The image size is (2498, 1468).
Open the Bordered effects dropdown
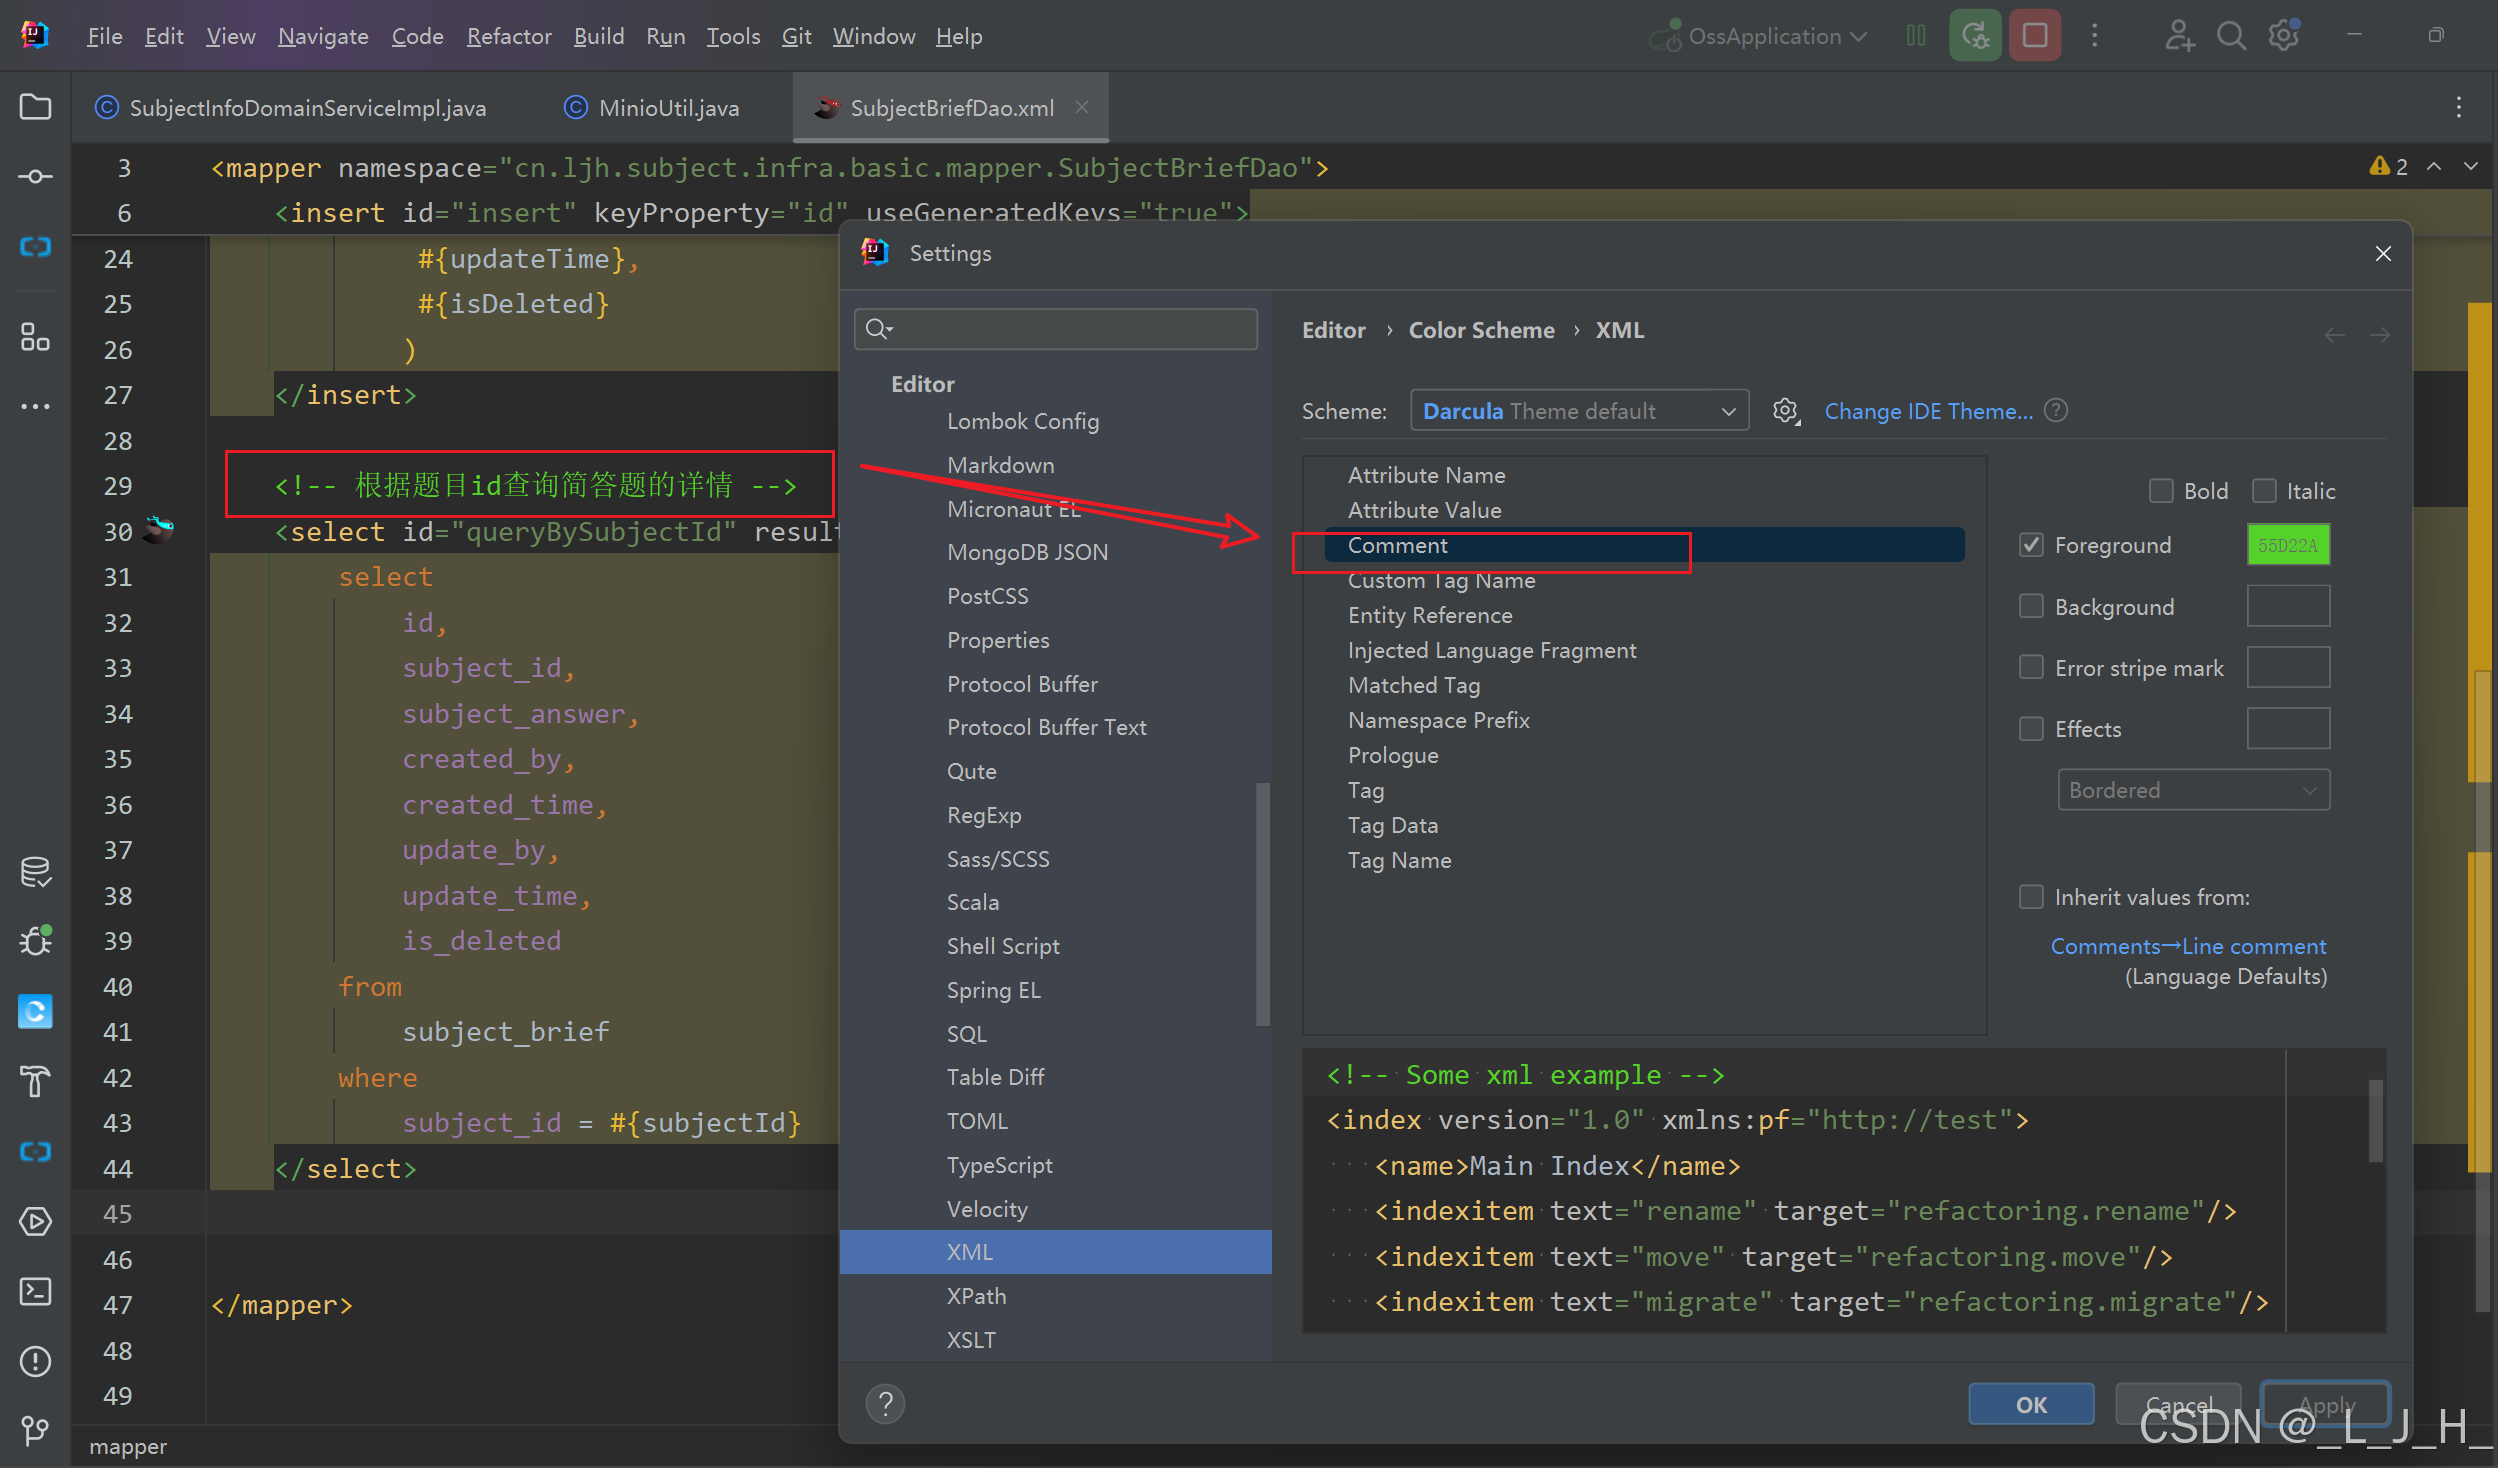[2192, 790]
